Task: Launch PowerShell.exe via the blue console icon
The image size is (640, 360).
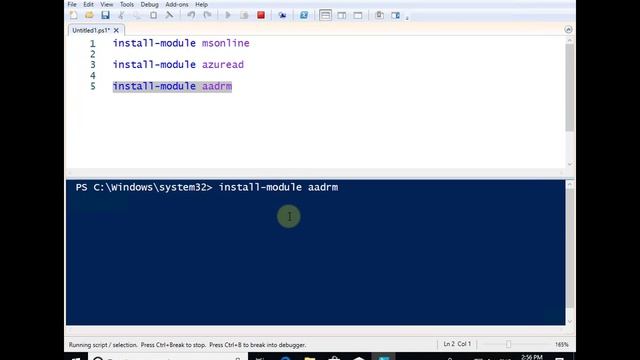Action: 304,16
